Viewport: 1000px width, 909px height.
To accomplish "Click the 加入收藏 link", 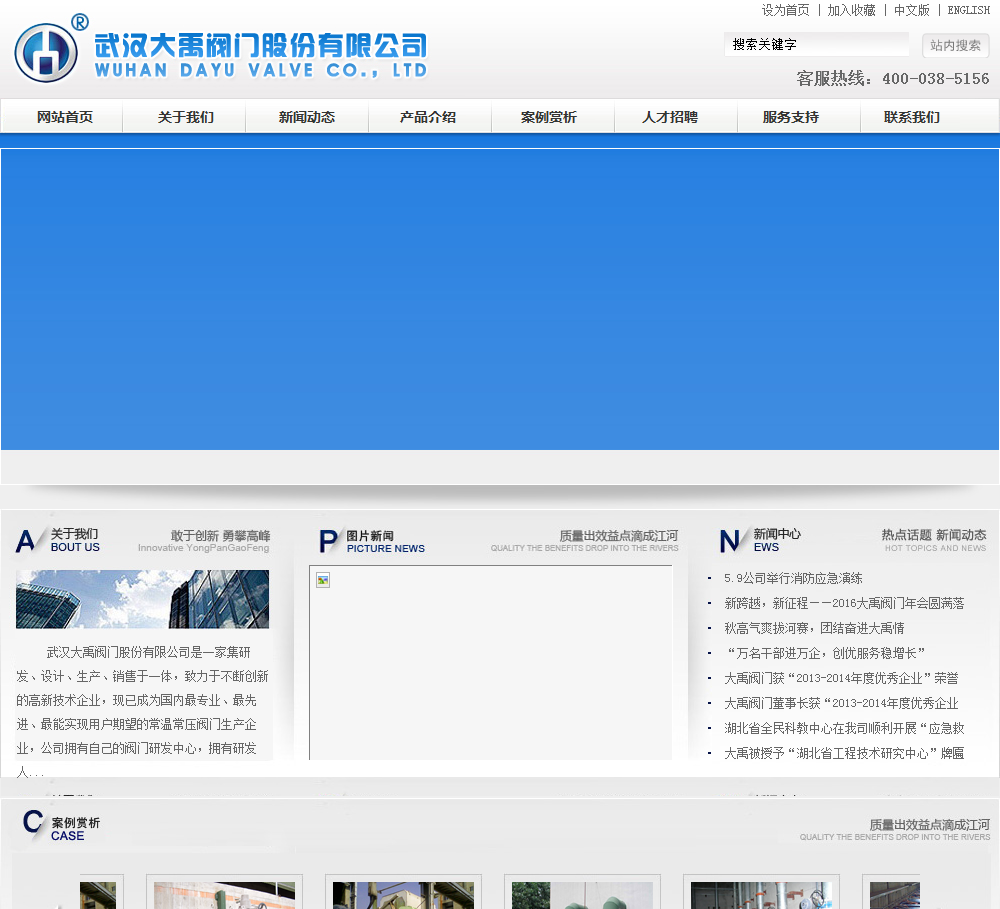I will (851, 10).
